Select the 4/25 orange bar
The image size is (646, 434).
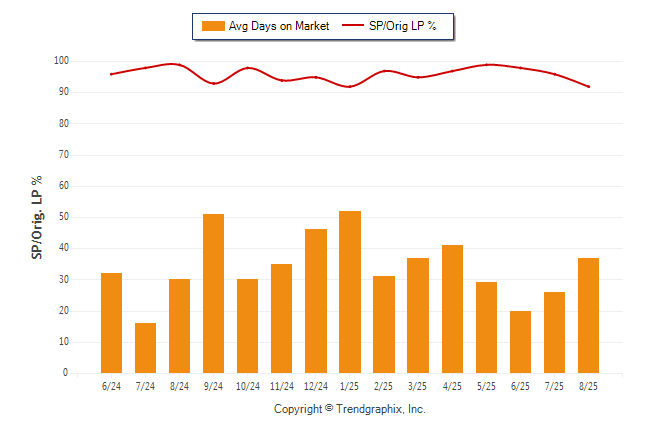click(452, 309)
